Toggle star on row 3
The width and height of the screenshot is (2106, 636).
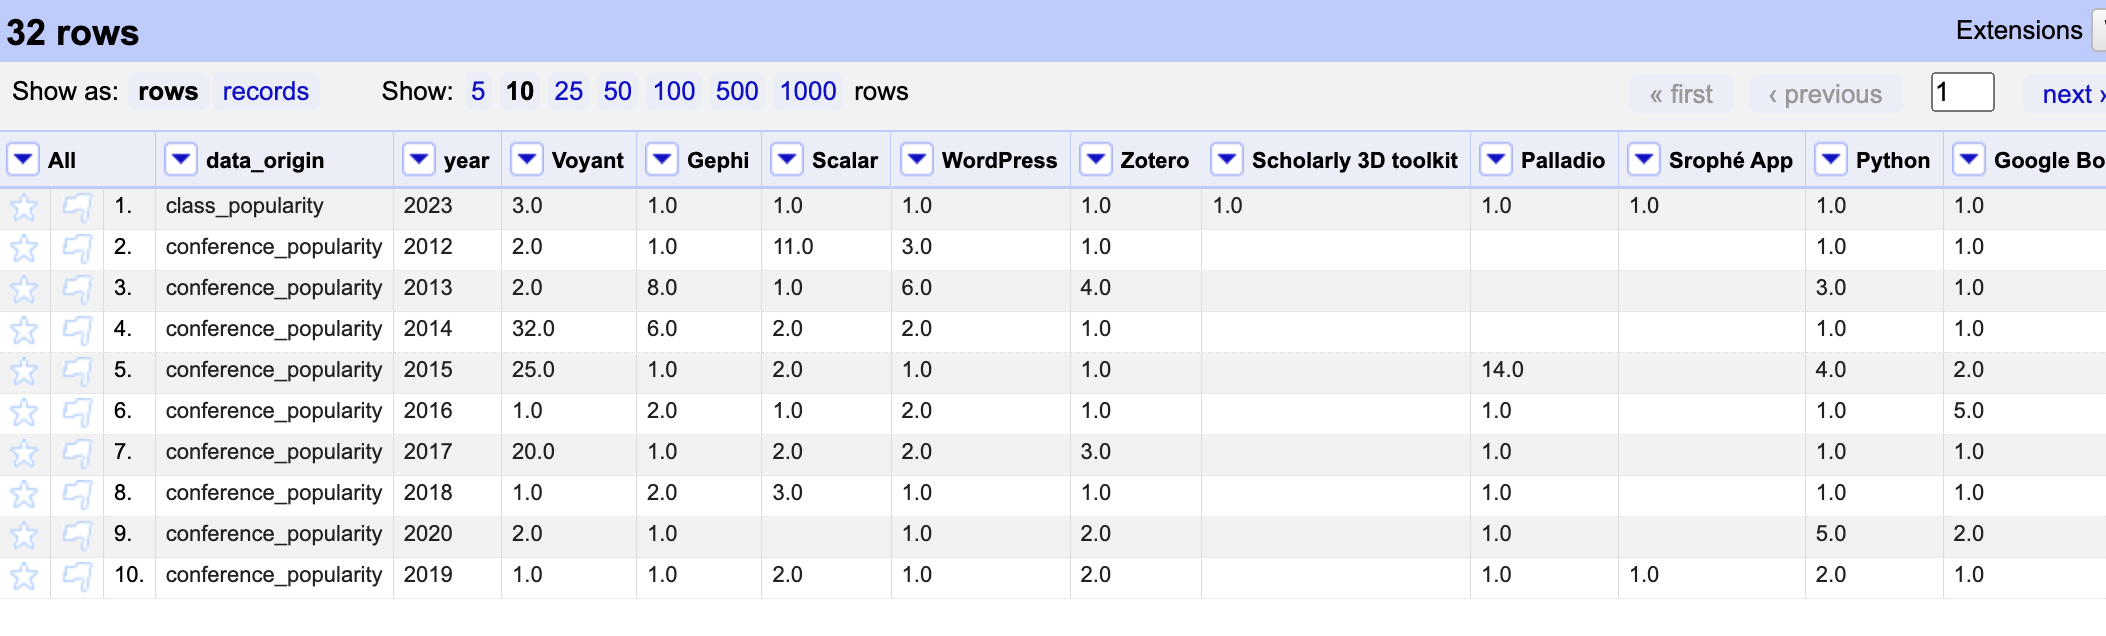coord(24,290)
